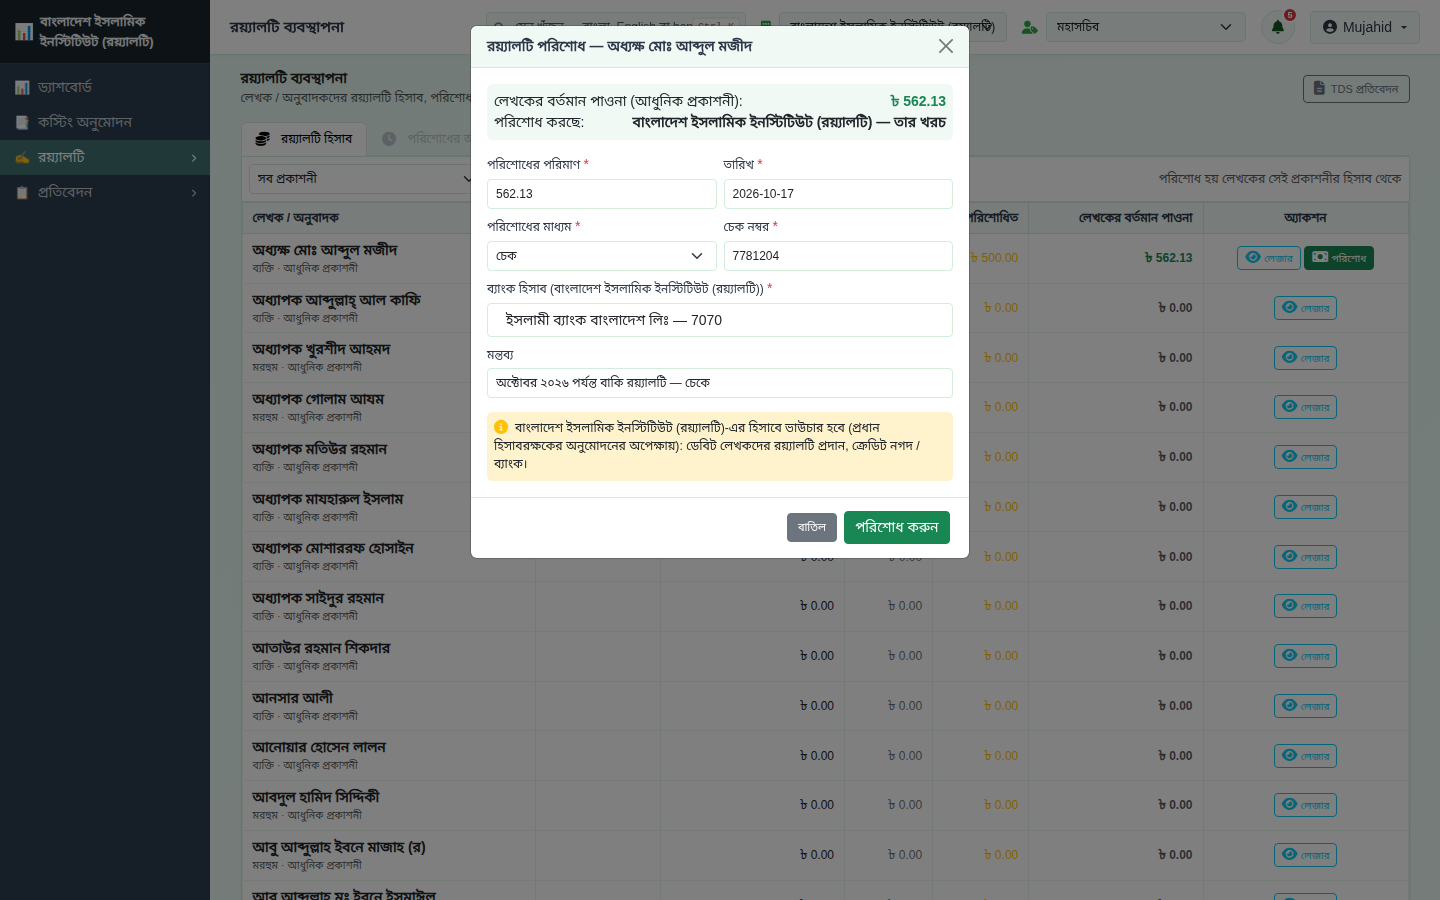
Task: Open the payment method dropdown (চেক)
Action: pos(601,256)
